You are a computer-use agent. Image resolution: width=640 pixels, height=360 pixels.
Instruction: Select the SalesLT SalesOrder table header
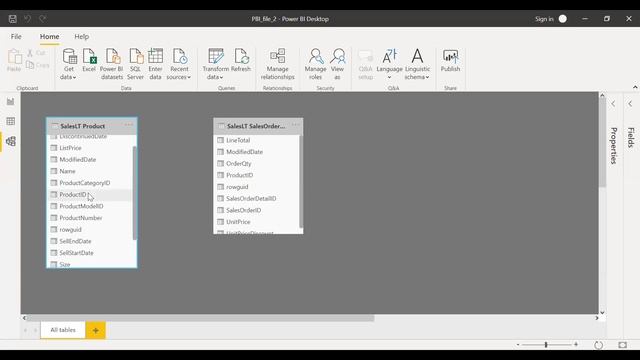[258, 126]
